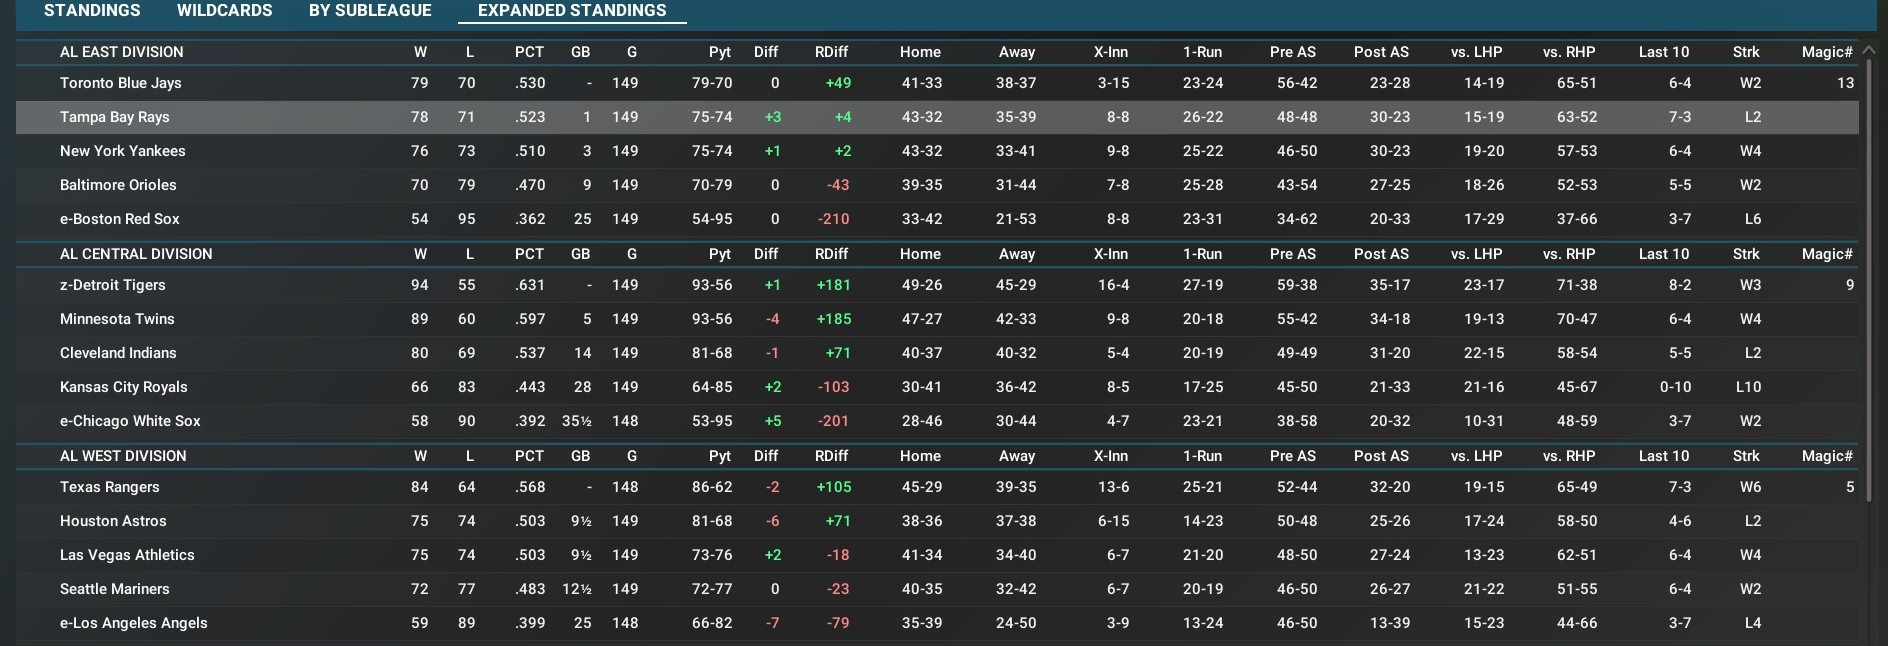
Task: Click Las Vegas Athletics
Action: 127,555
